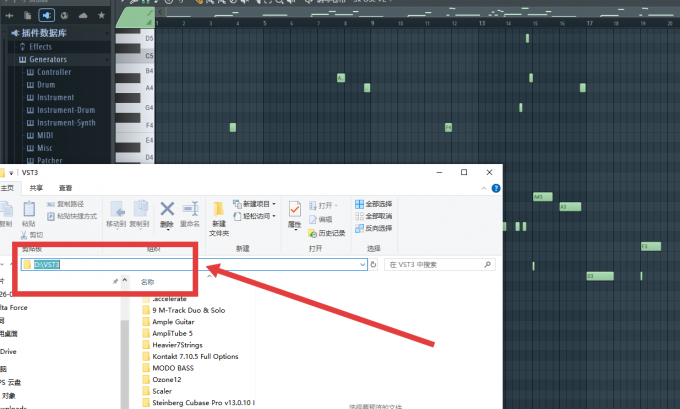Minimize the ribbon with chevron

point(484,188)
